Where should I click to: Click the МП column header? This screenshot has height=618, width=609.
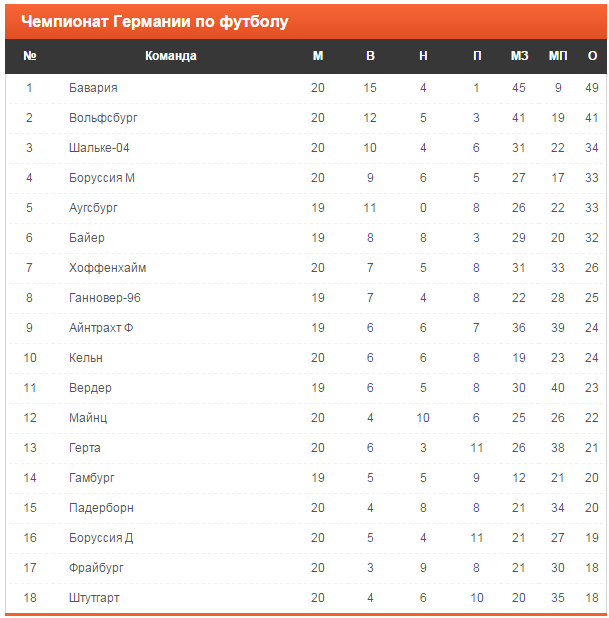(558, 56)
